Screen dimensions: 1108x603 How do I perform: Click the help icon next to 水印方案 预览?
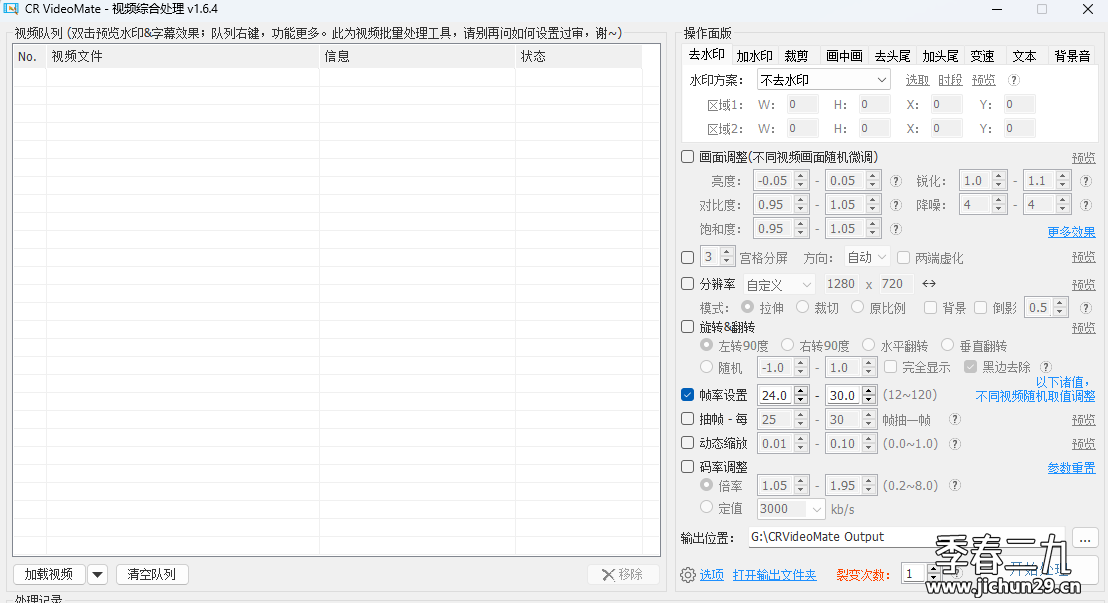pyautogui.click(x=1013, y=81)
